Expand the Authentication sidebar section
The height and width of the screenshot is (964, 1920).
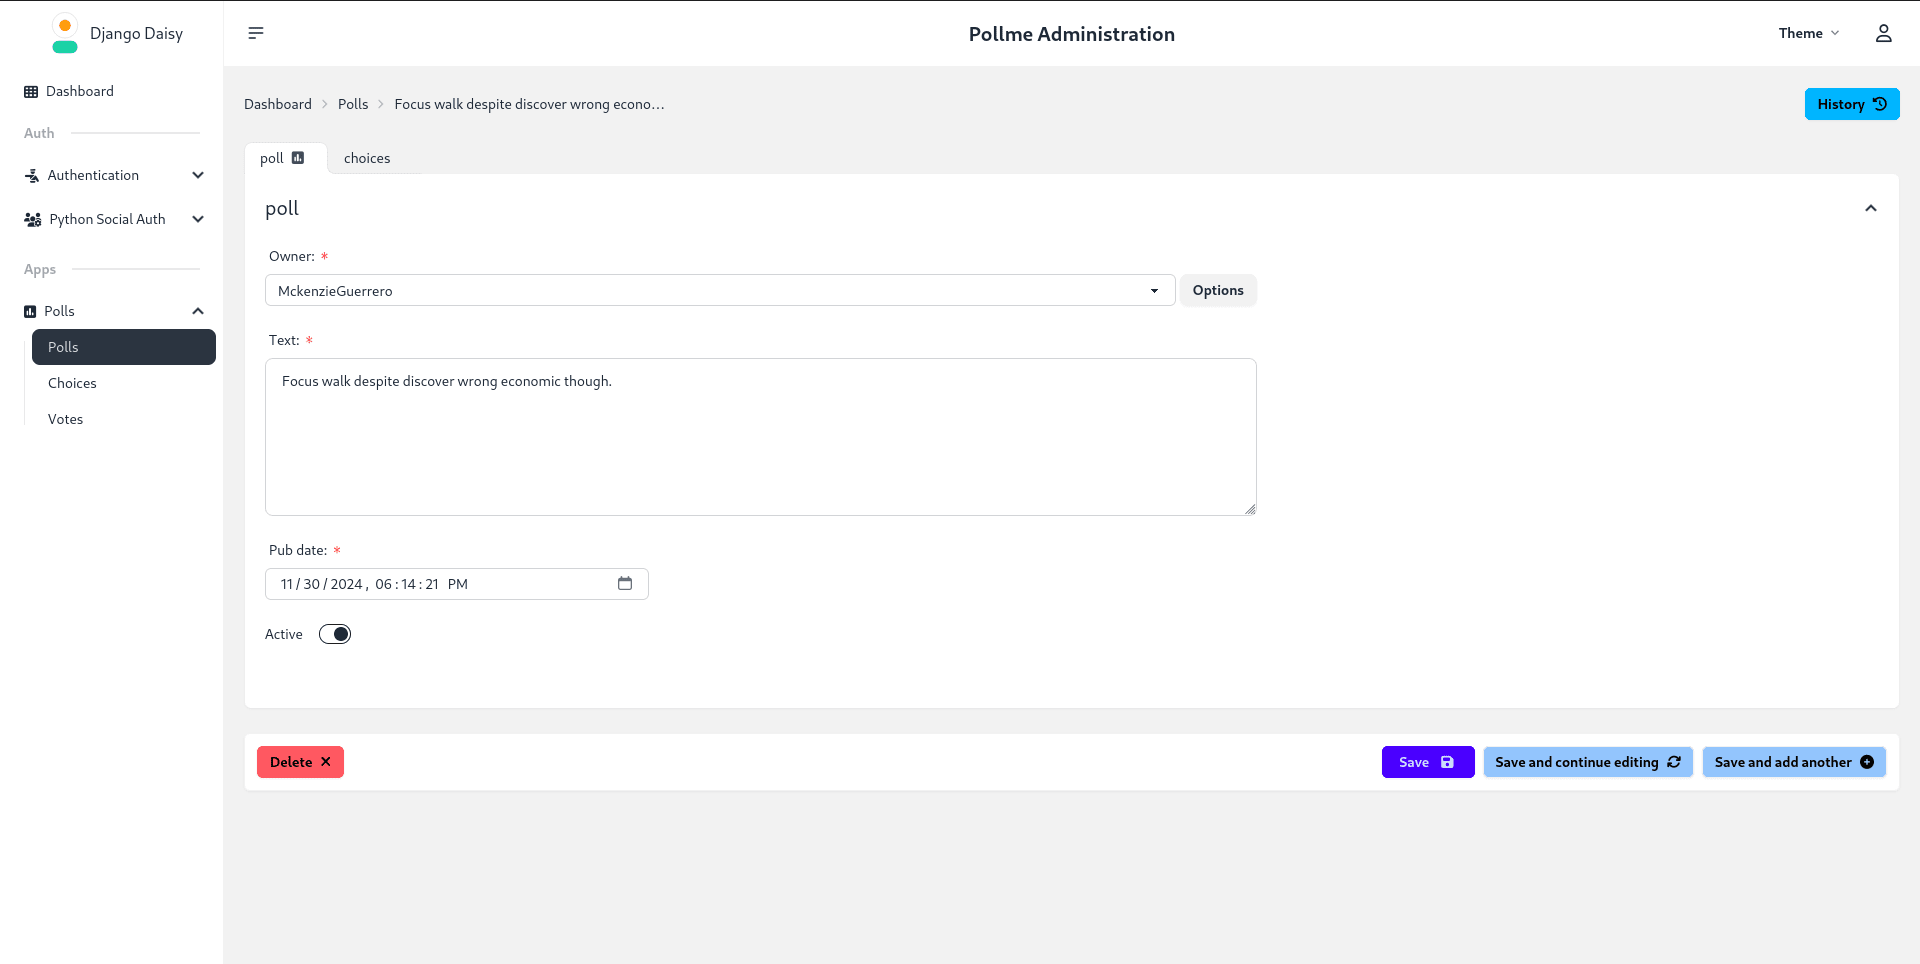(x=198, y=175)
